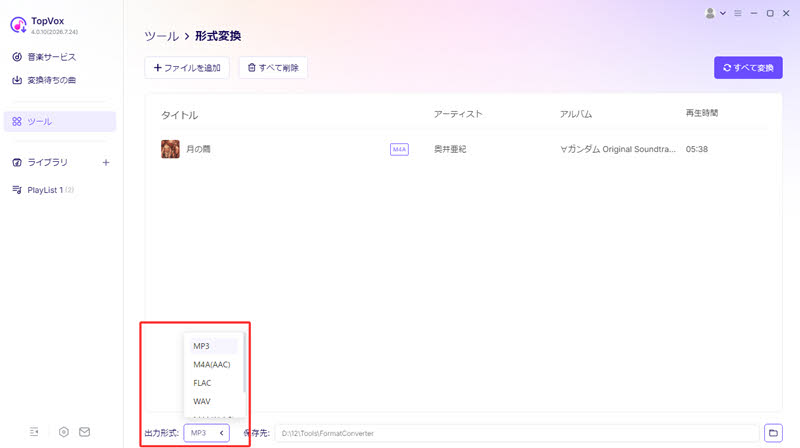800x448 pixels.
Task: Click すべて変換 button
Action: 748,67
